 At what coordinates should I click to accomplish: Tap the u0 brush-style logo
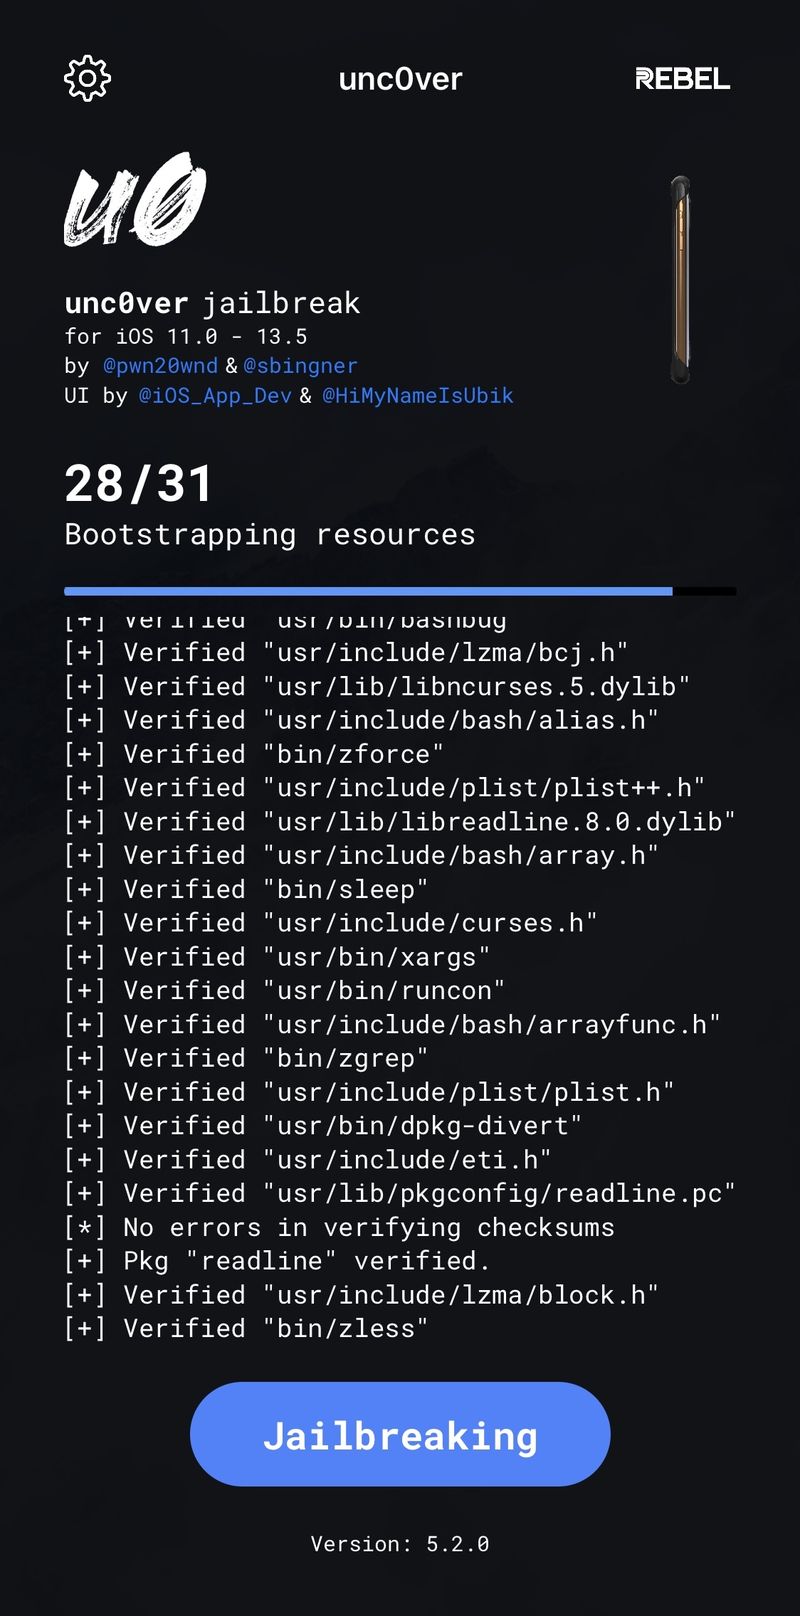135,200
